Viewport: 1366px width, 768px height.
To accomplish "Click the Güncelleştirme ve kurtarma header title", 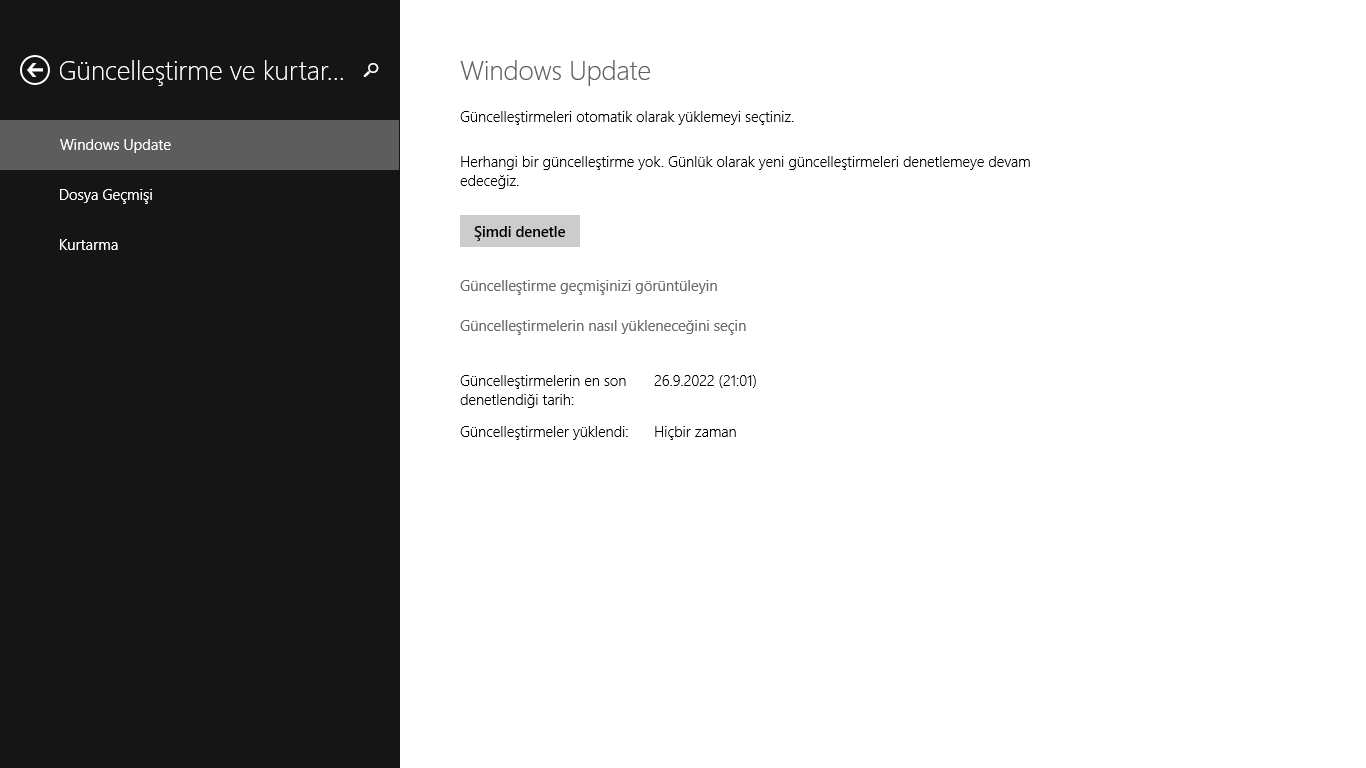I will 202,71.
